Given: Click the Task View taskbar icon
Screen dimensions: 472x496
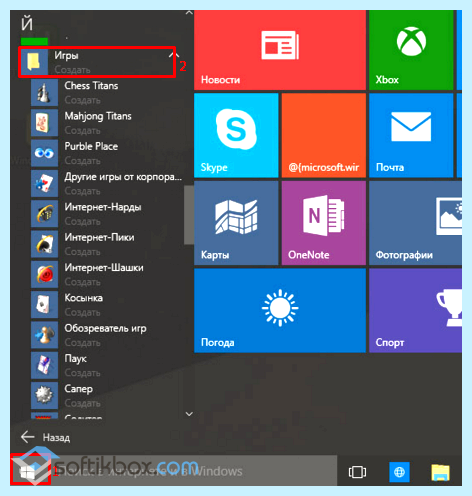Looking at the screenshot, I should pyautogui.click(x=357, y=472).
